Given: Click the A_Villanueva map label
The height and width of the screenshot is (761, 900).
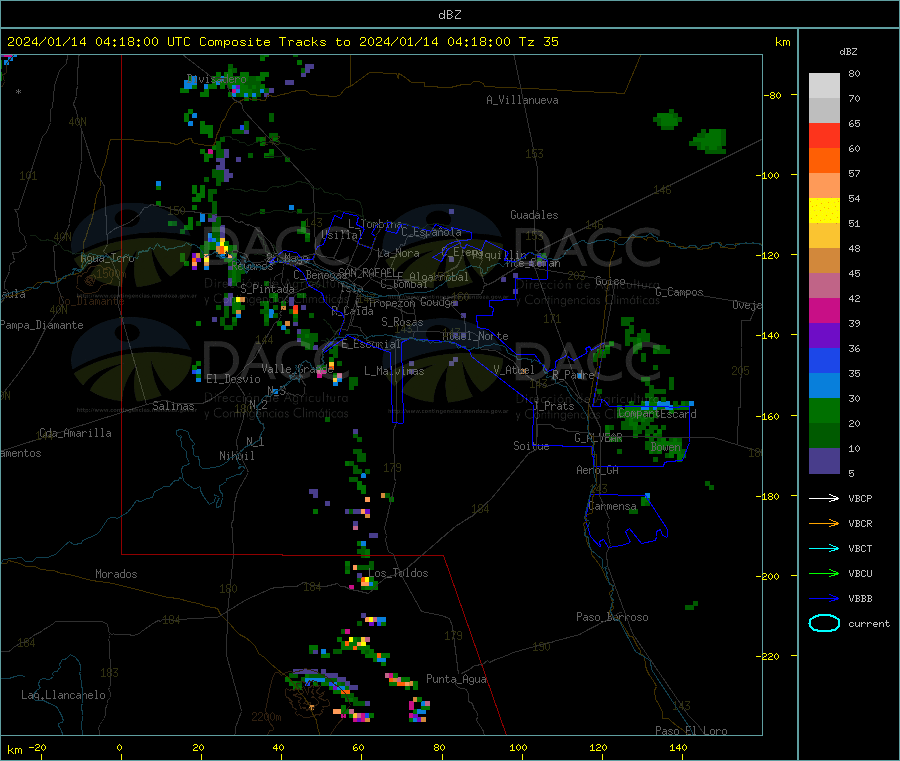Looking at the screenshot, I should [x=522, y=100].
